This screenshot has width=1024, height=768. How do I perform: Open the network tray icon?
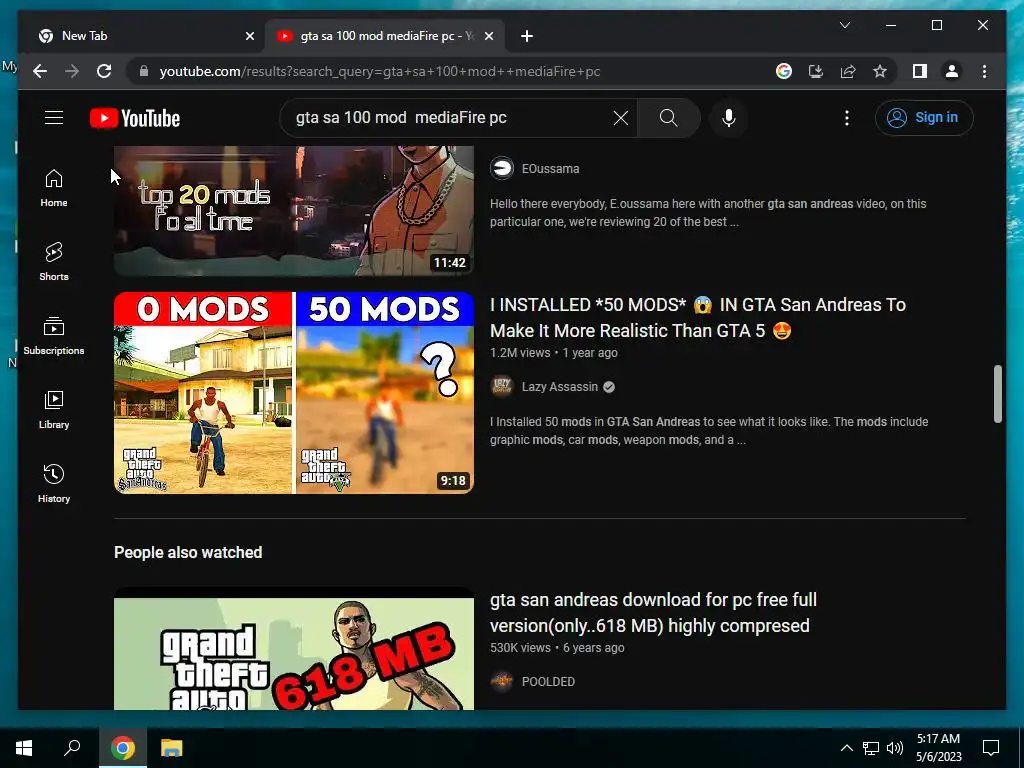(871, 748)
